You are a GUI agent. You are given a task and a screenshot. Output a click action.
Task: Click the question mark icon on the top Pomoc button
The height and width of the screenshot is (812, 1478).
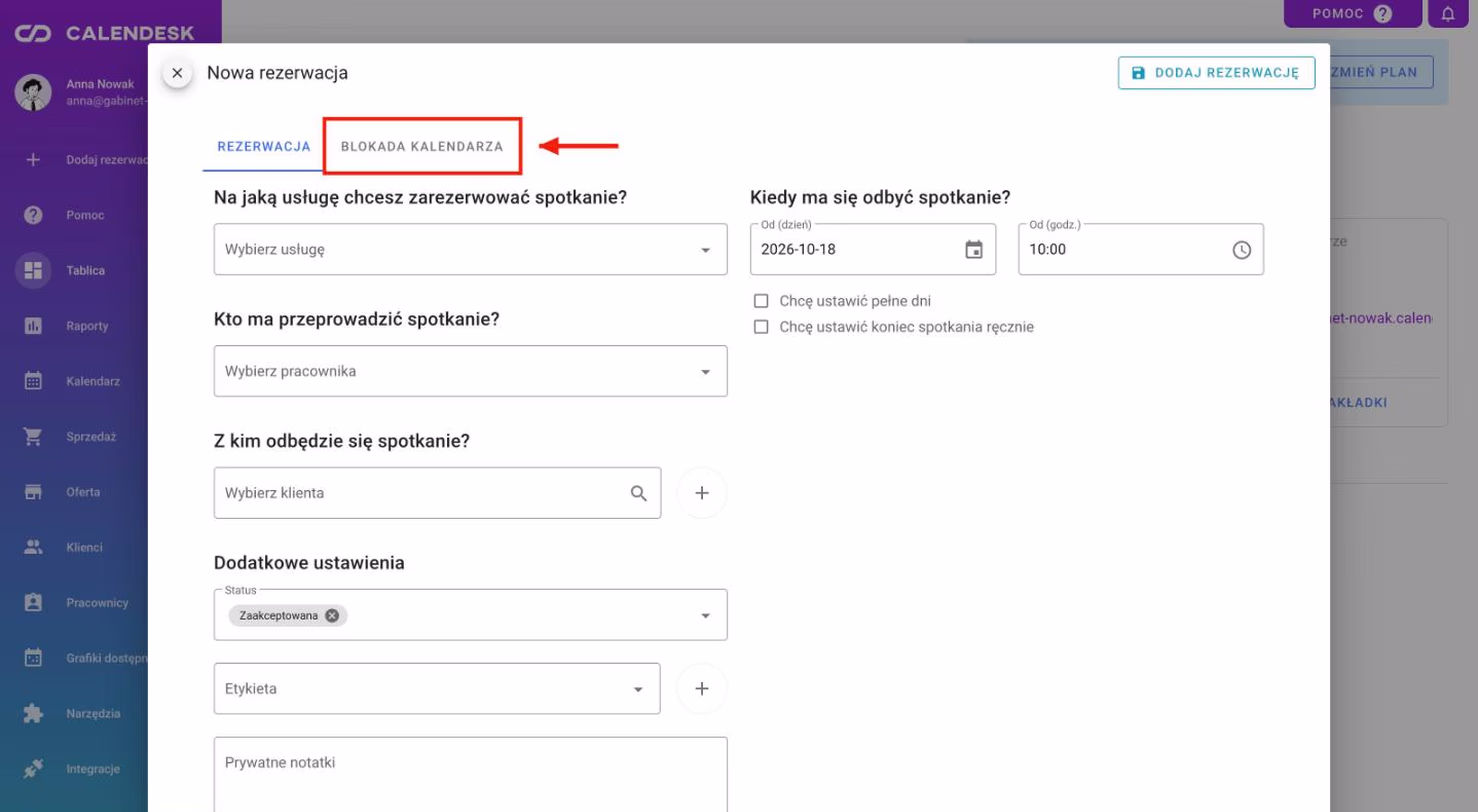tap(1383, 14)
